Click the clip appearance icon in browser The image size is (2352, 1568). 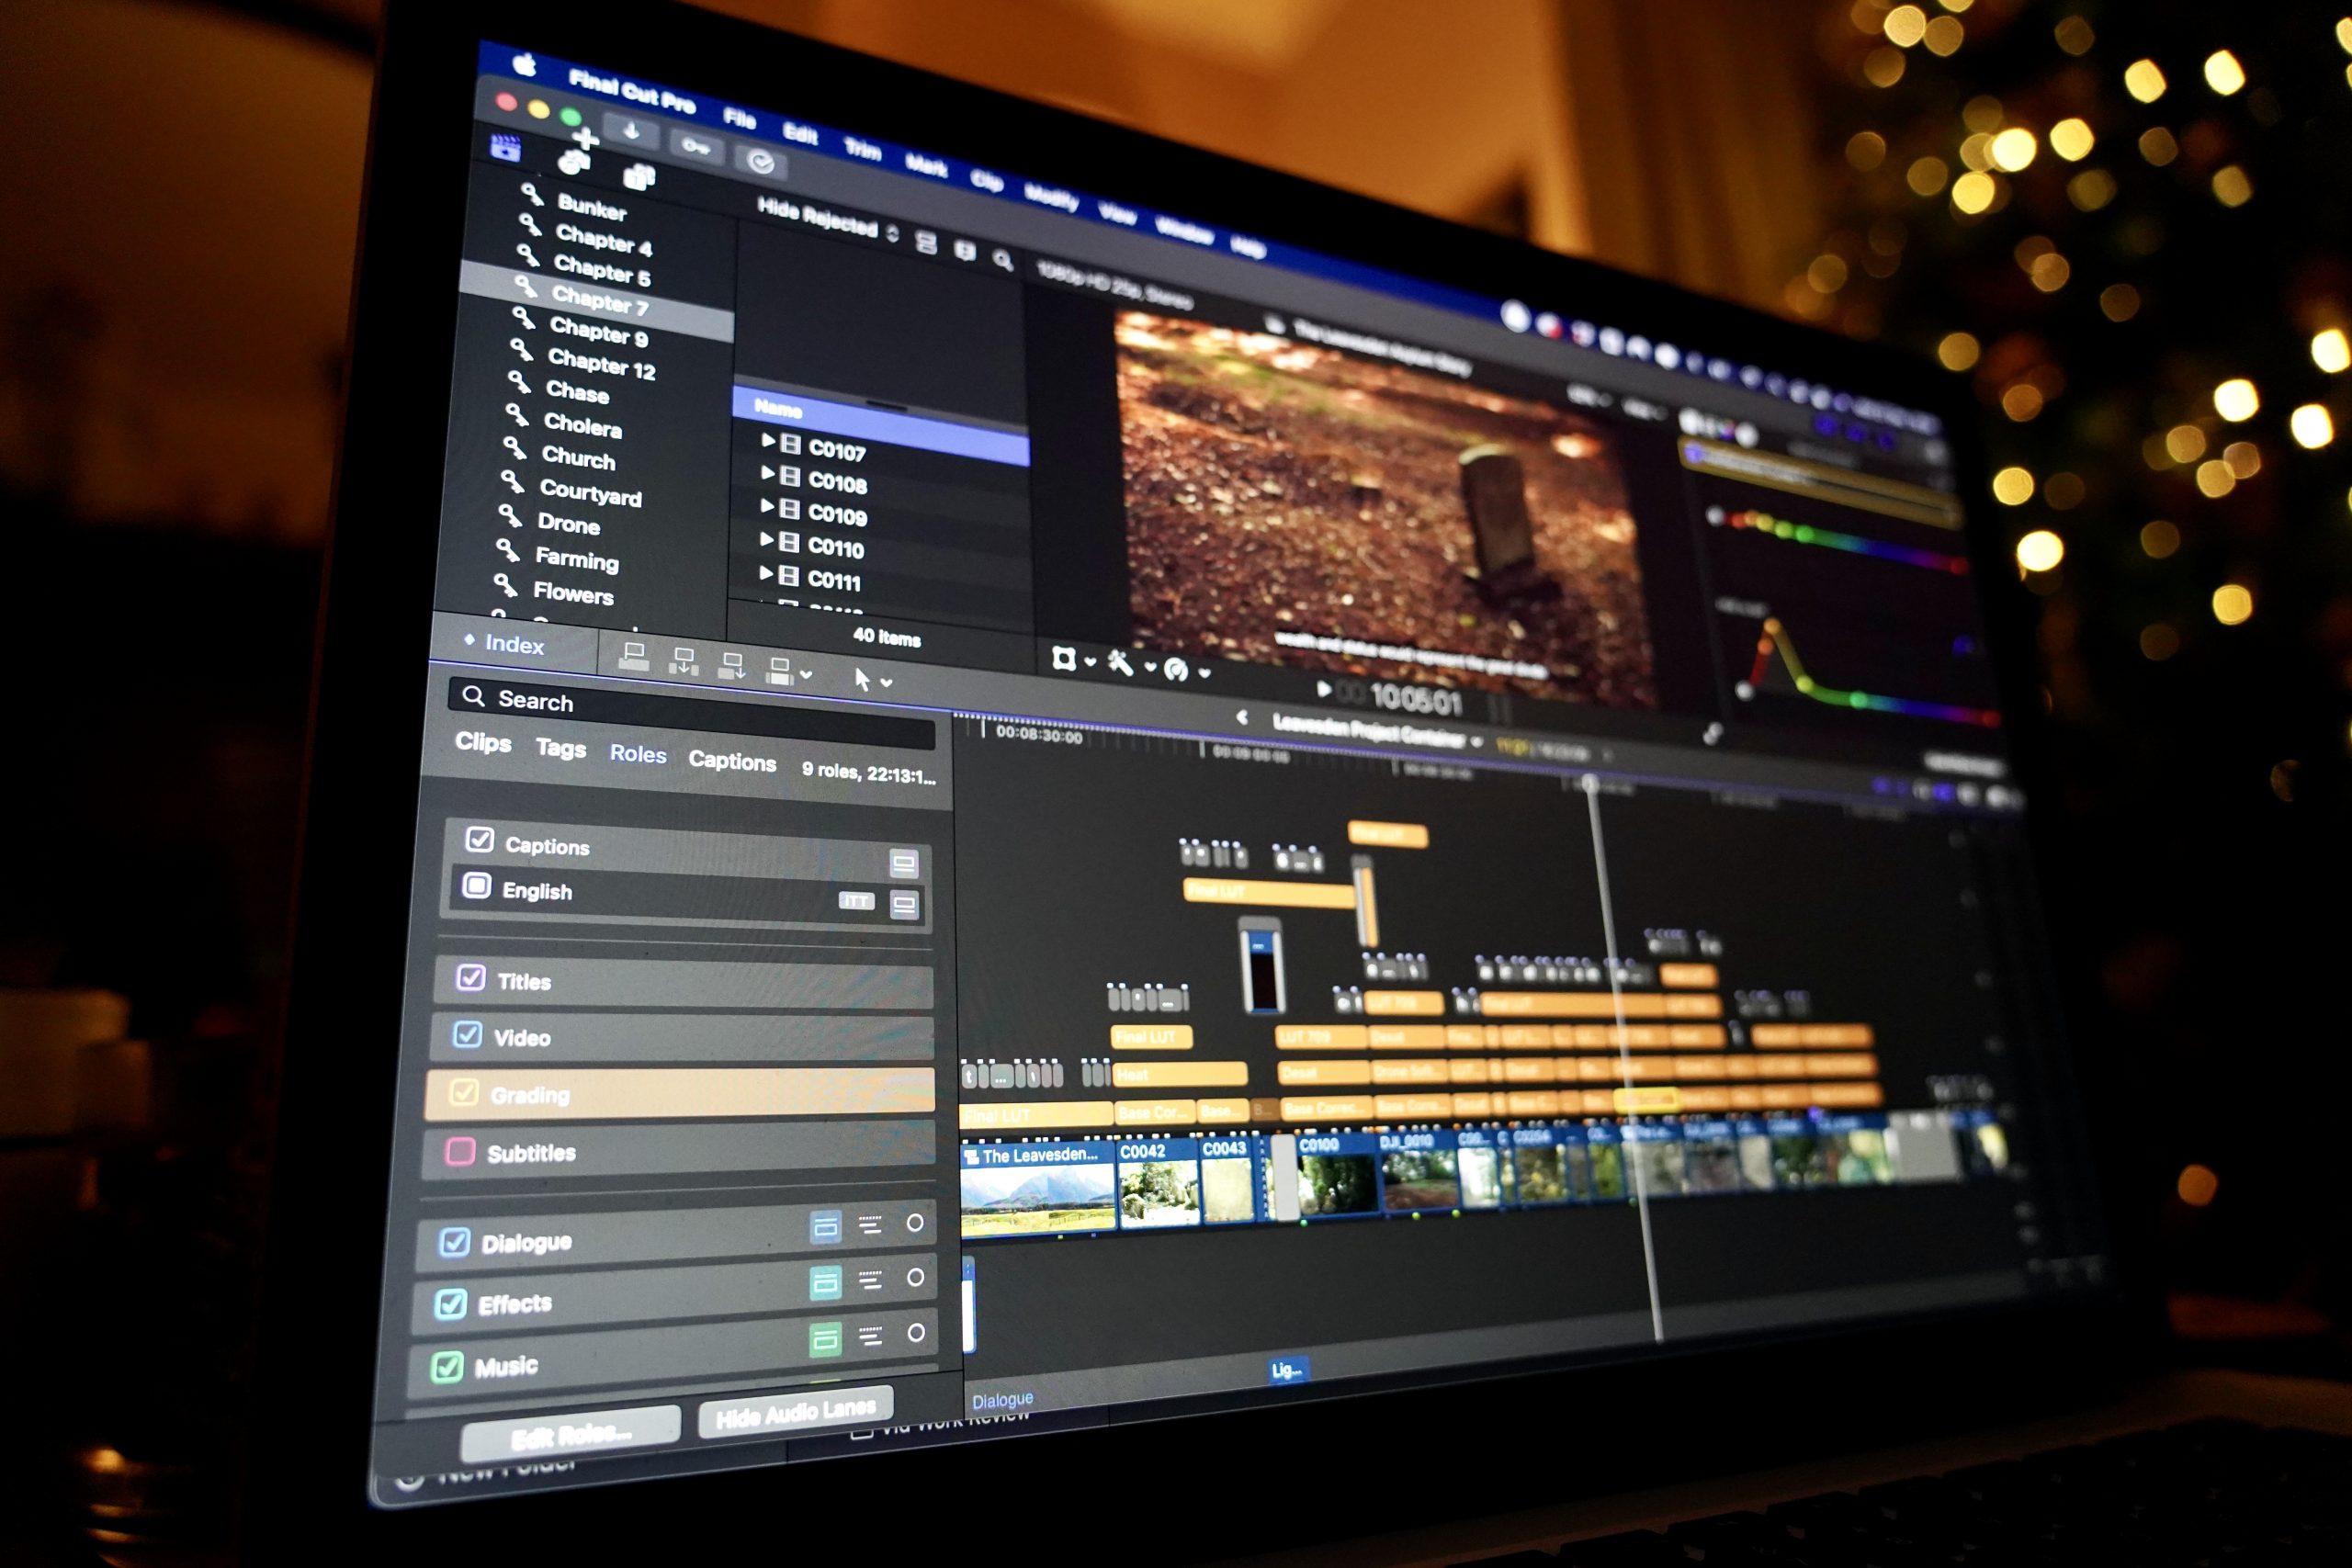[965, 251]
